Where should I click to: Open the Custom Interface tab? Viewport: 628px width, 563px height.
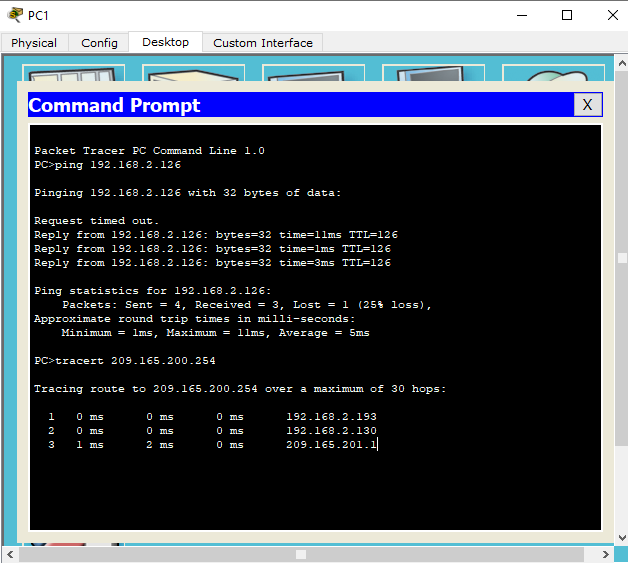(263, 43)
